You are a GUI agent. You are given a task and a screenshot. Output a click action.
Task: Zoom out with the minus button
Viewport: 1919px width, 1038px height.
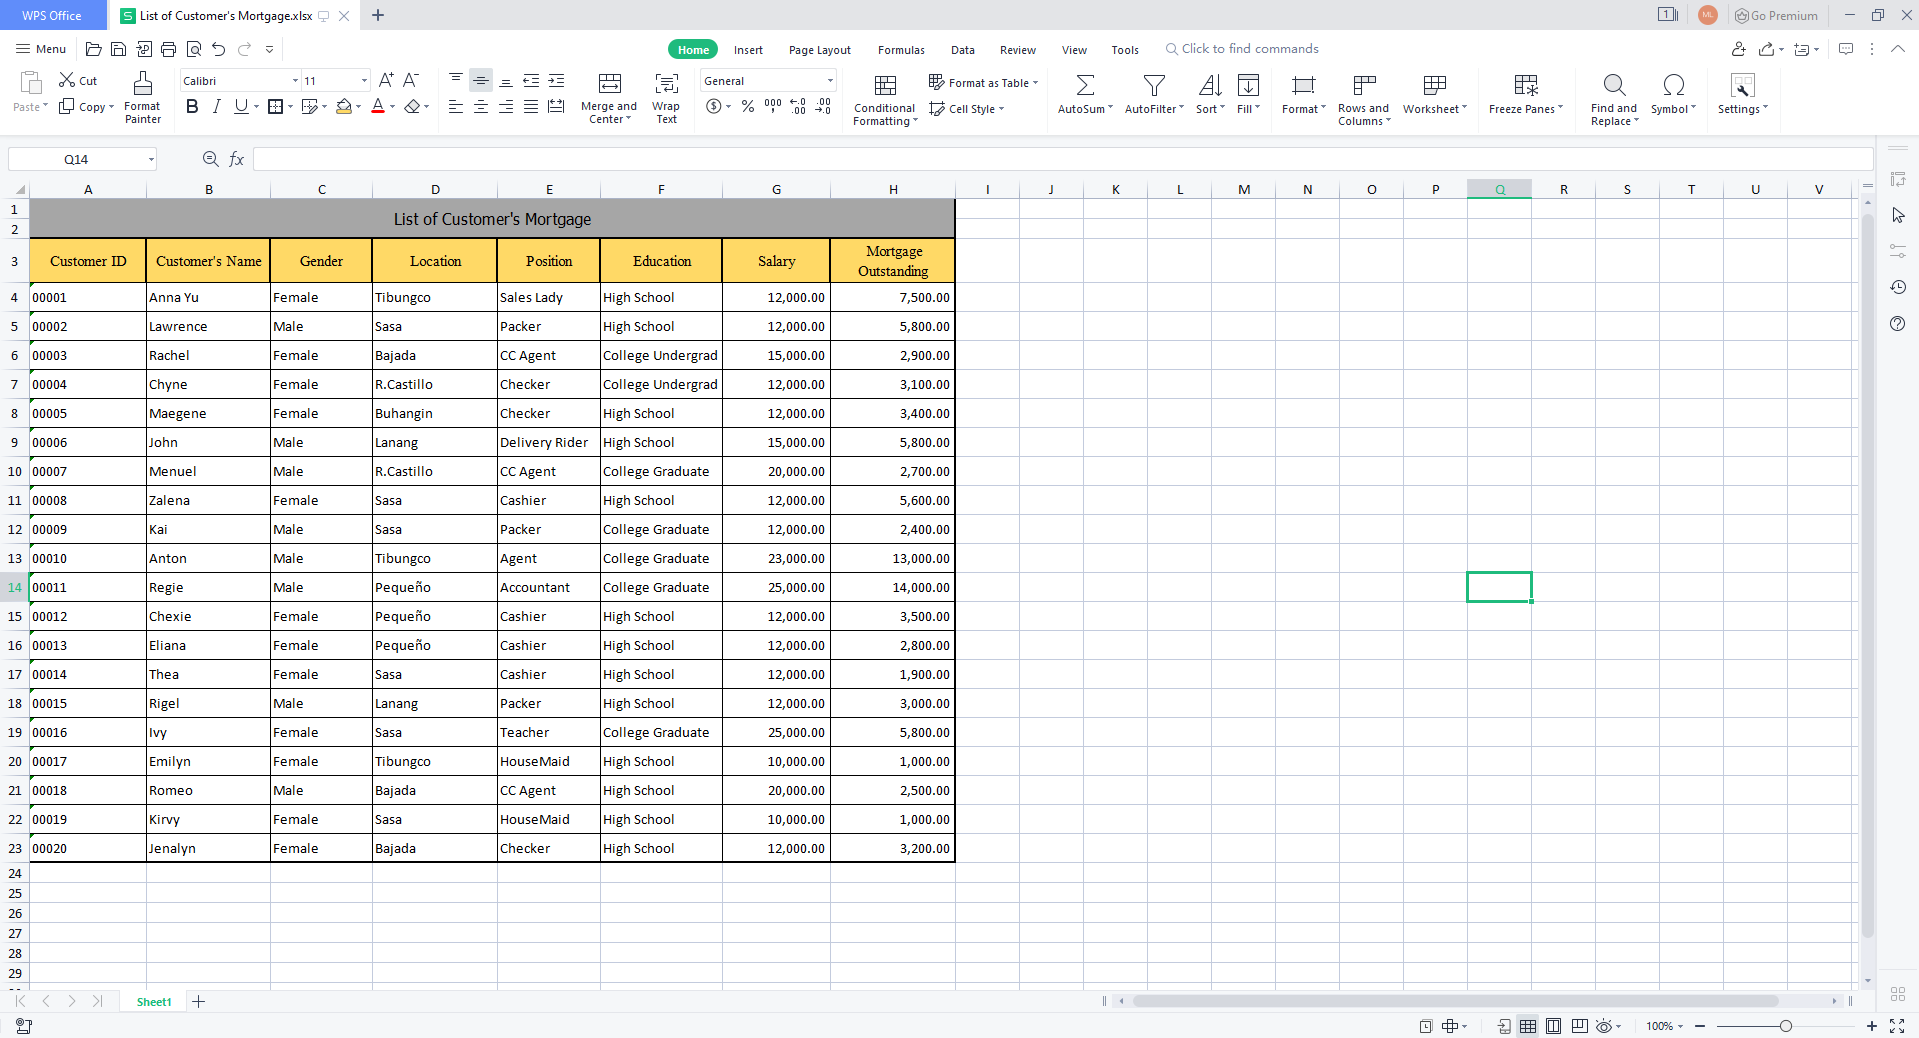pos(1700,1026)
